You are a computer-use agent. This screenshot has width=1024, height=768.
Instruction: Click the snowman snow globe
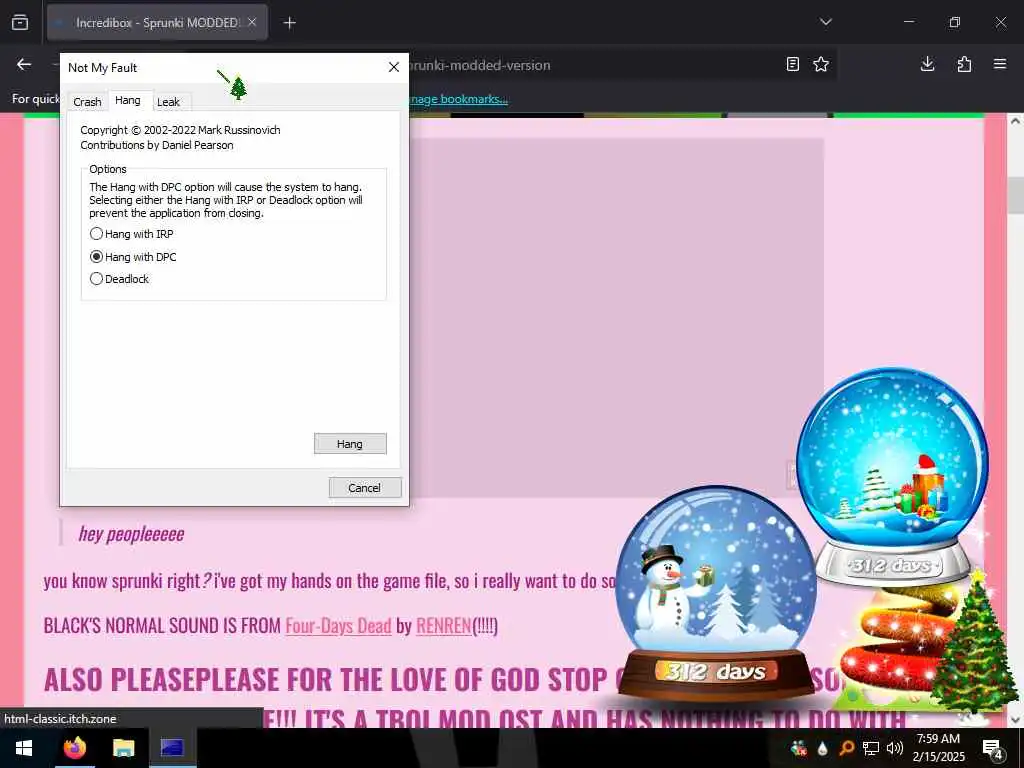click(716, 593)
